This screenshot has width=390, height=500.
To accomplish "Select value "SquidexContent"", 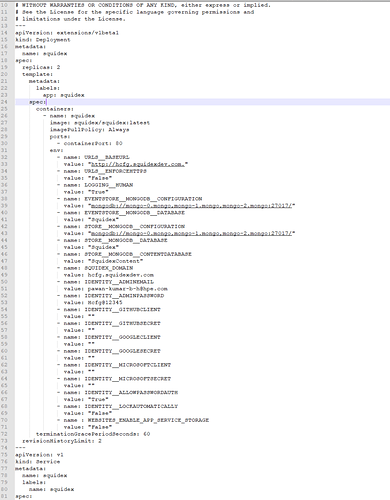I will [x=115, y=261].
